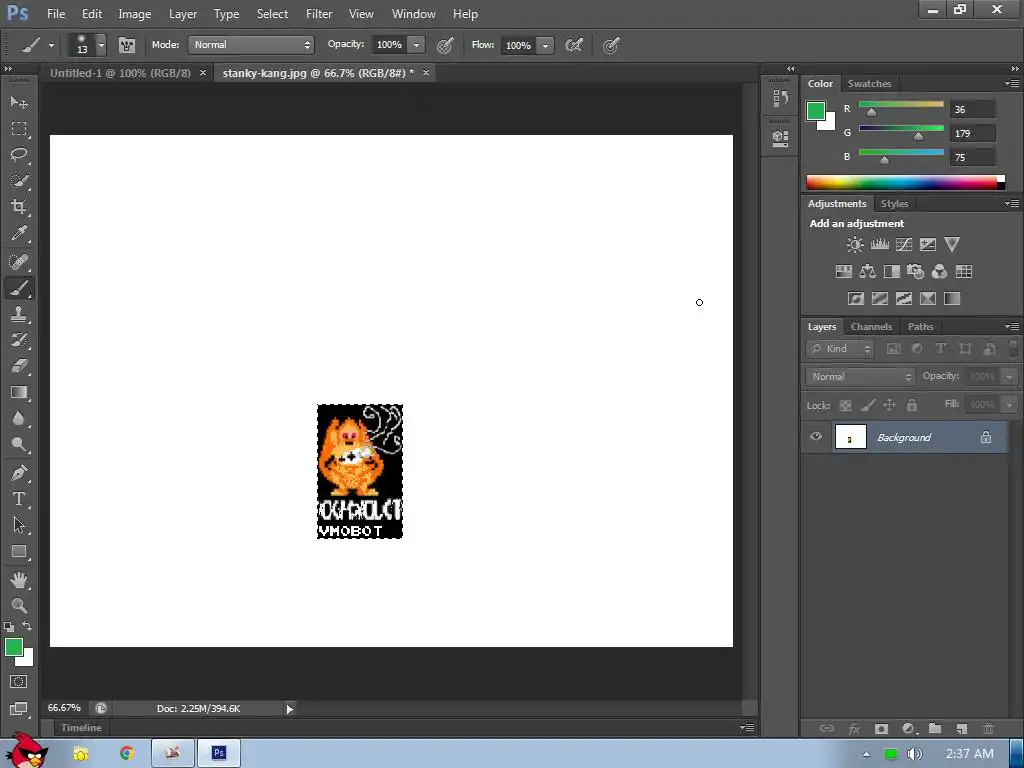Open the layer blend mode Normal dropdown
The image size is (1024, 768).
860,377
